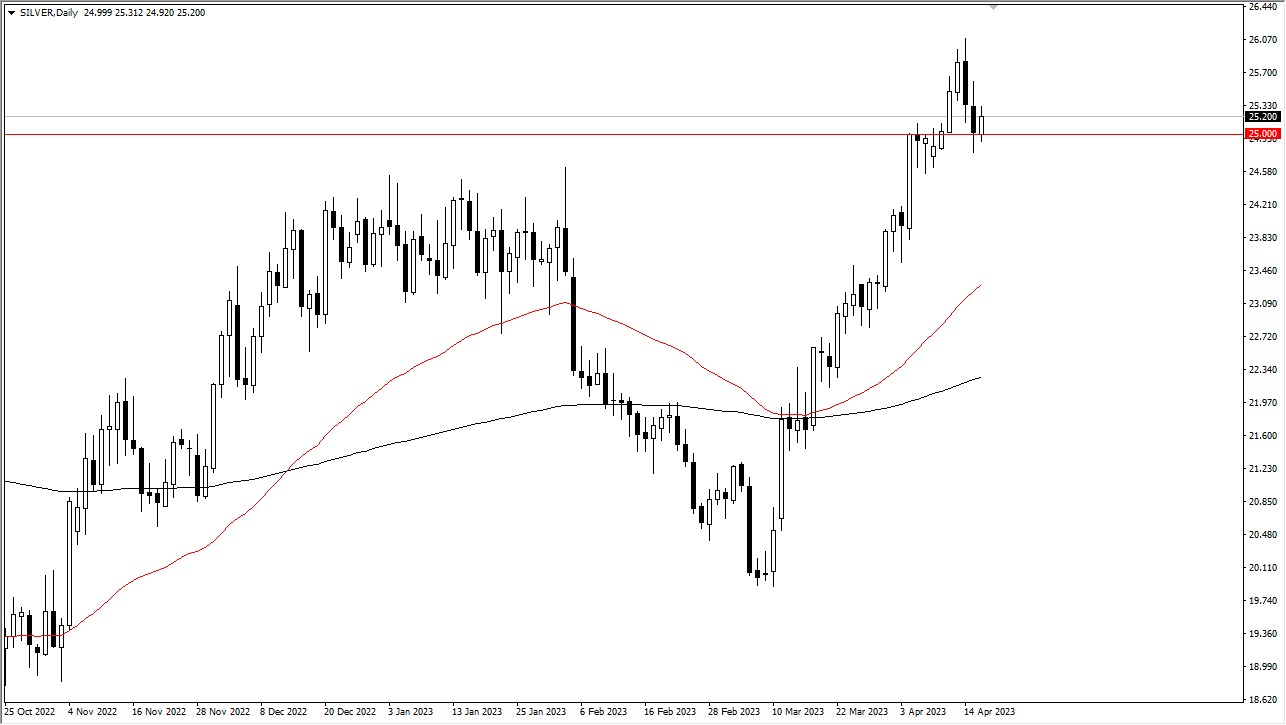
Task: Select the red 25.000 price label
Action: coord(1262,134)
